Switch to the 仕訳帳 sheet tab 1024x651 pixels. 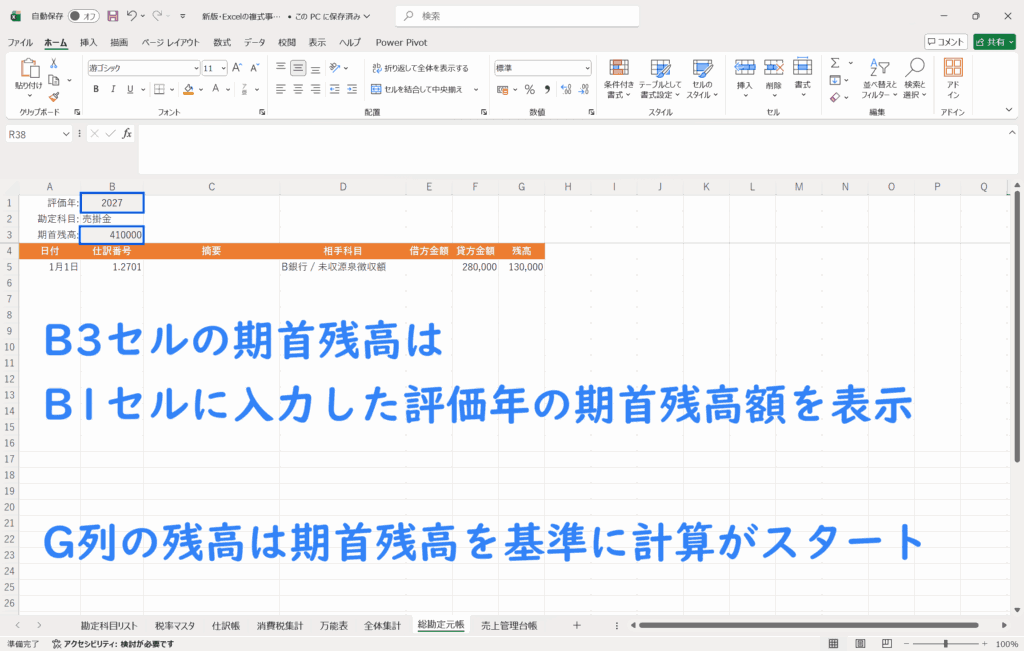(225, 625)
